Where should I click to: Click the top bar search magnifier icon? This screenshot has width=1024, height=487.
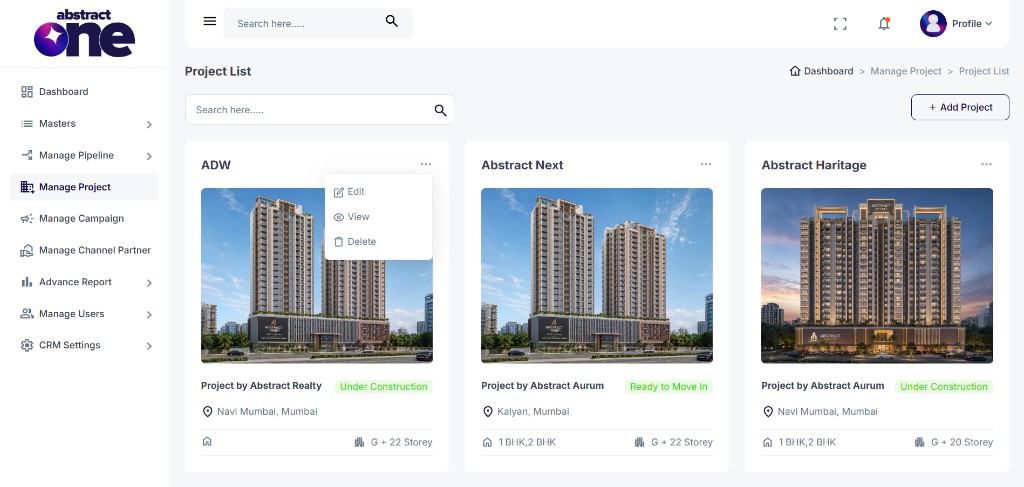click(x=392, y=22)
